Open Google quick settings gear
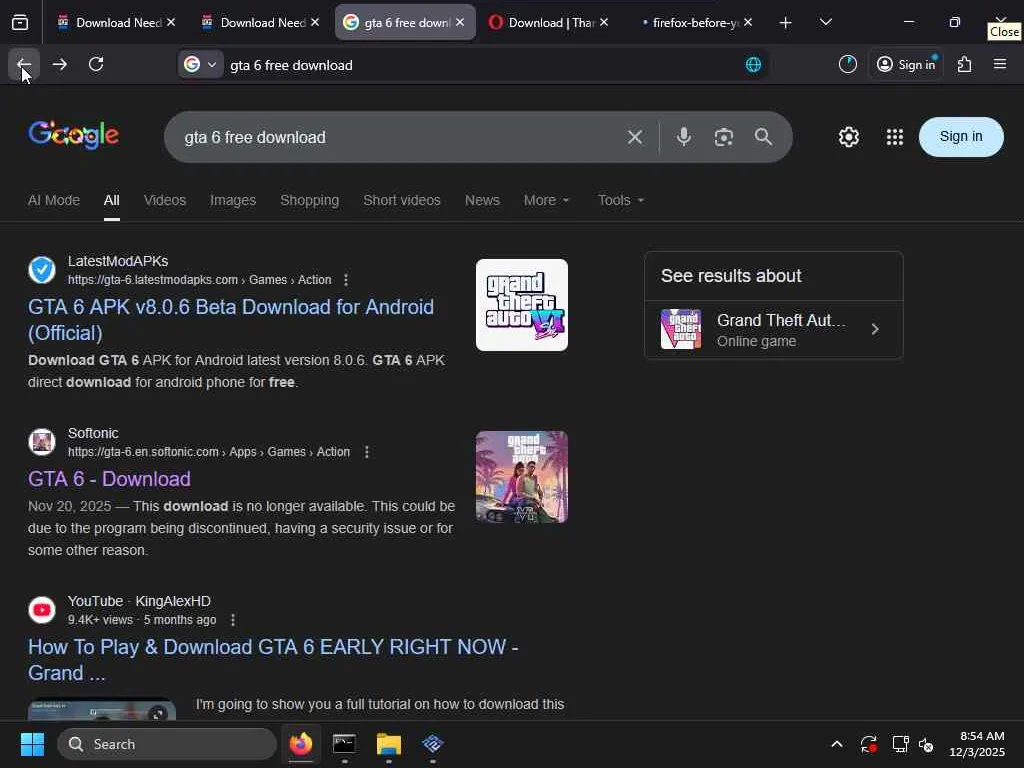The height and width of the screenshot is (768, 1024). point(848,137)
